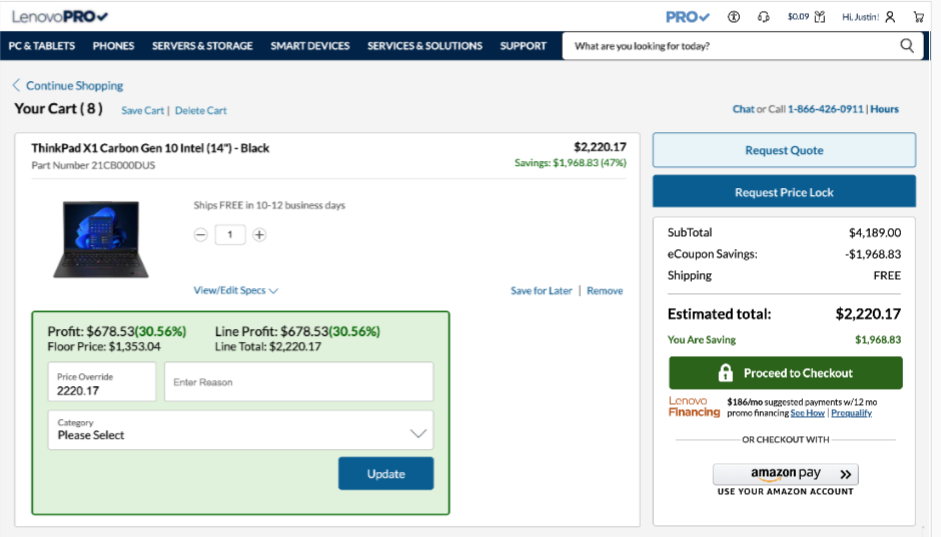Viewport: 941px width, 537px height.
Task: Click the Lenovo Financing logo
Action: tap(694, 406)
